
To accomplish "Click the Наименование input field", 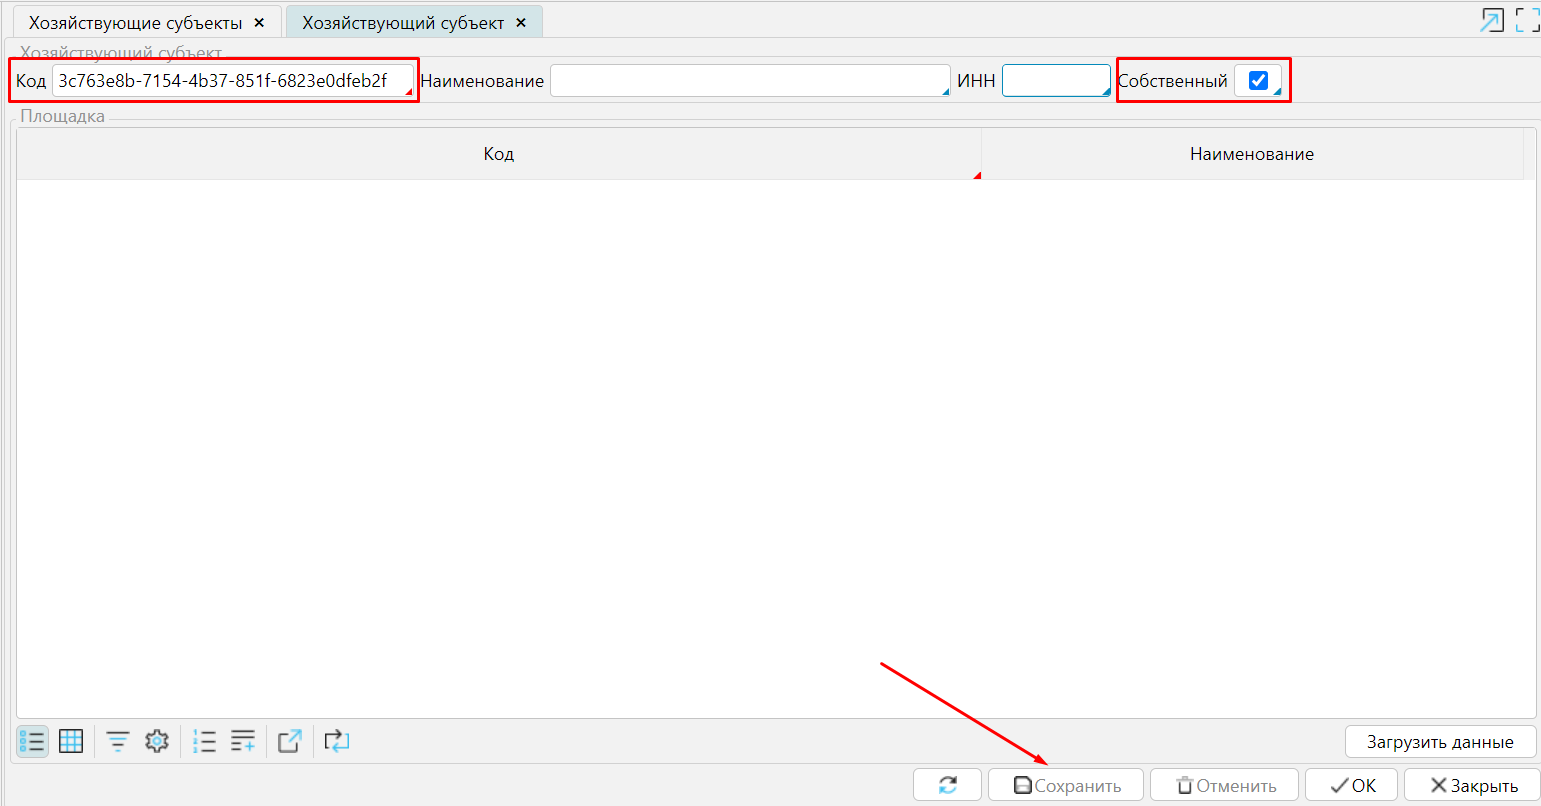I will (x=749, y=81).
